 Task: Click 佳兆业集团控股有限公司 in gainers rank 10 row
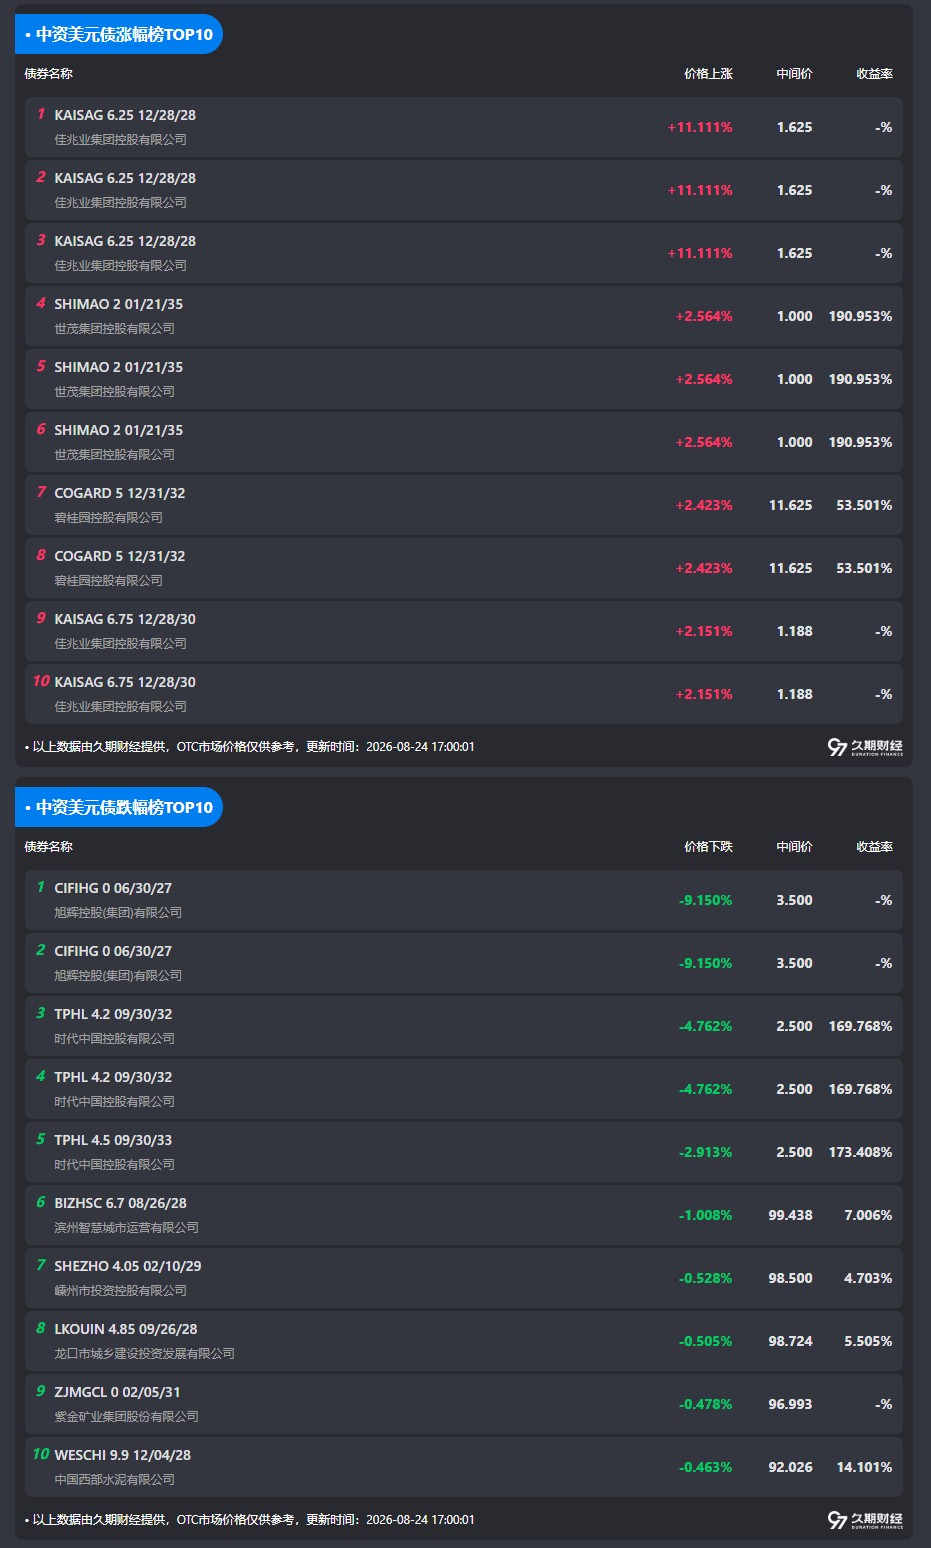(x=120, y=706)
